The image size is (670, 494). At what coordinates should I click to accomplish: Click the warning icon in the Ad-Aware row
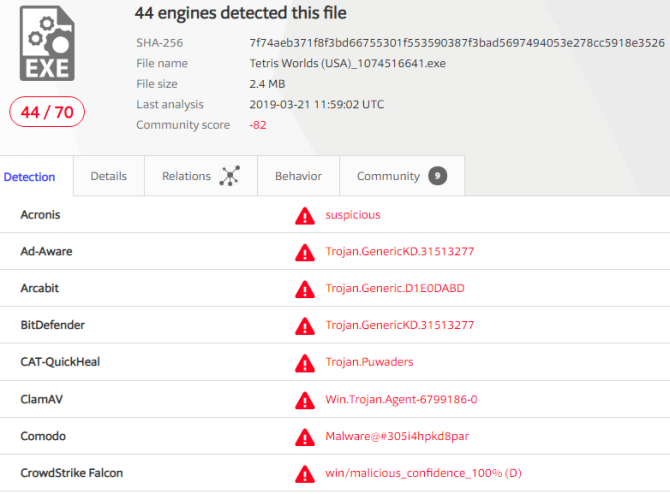(304, 252)
